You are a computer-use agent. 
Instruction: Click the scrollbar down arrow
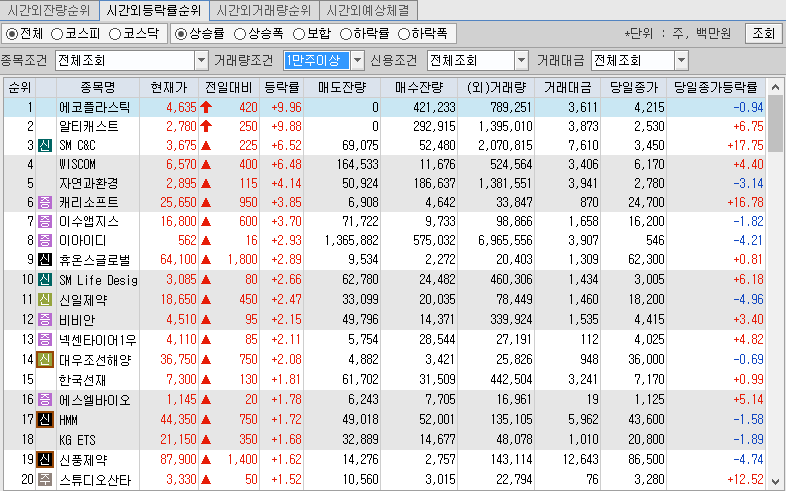[775, 481]
